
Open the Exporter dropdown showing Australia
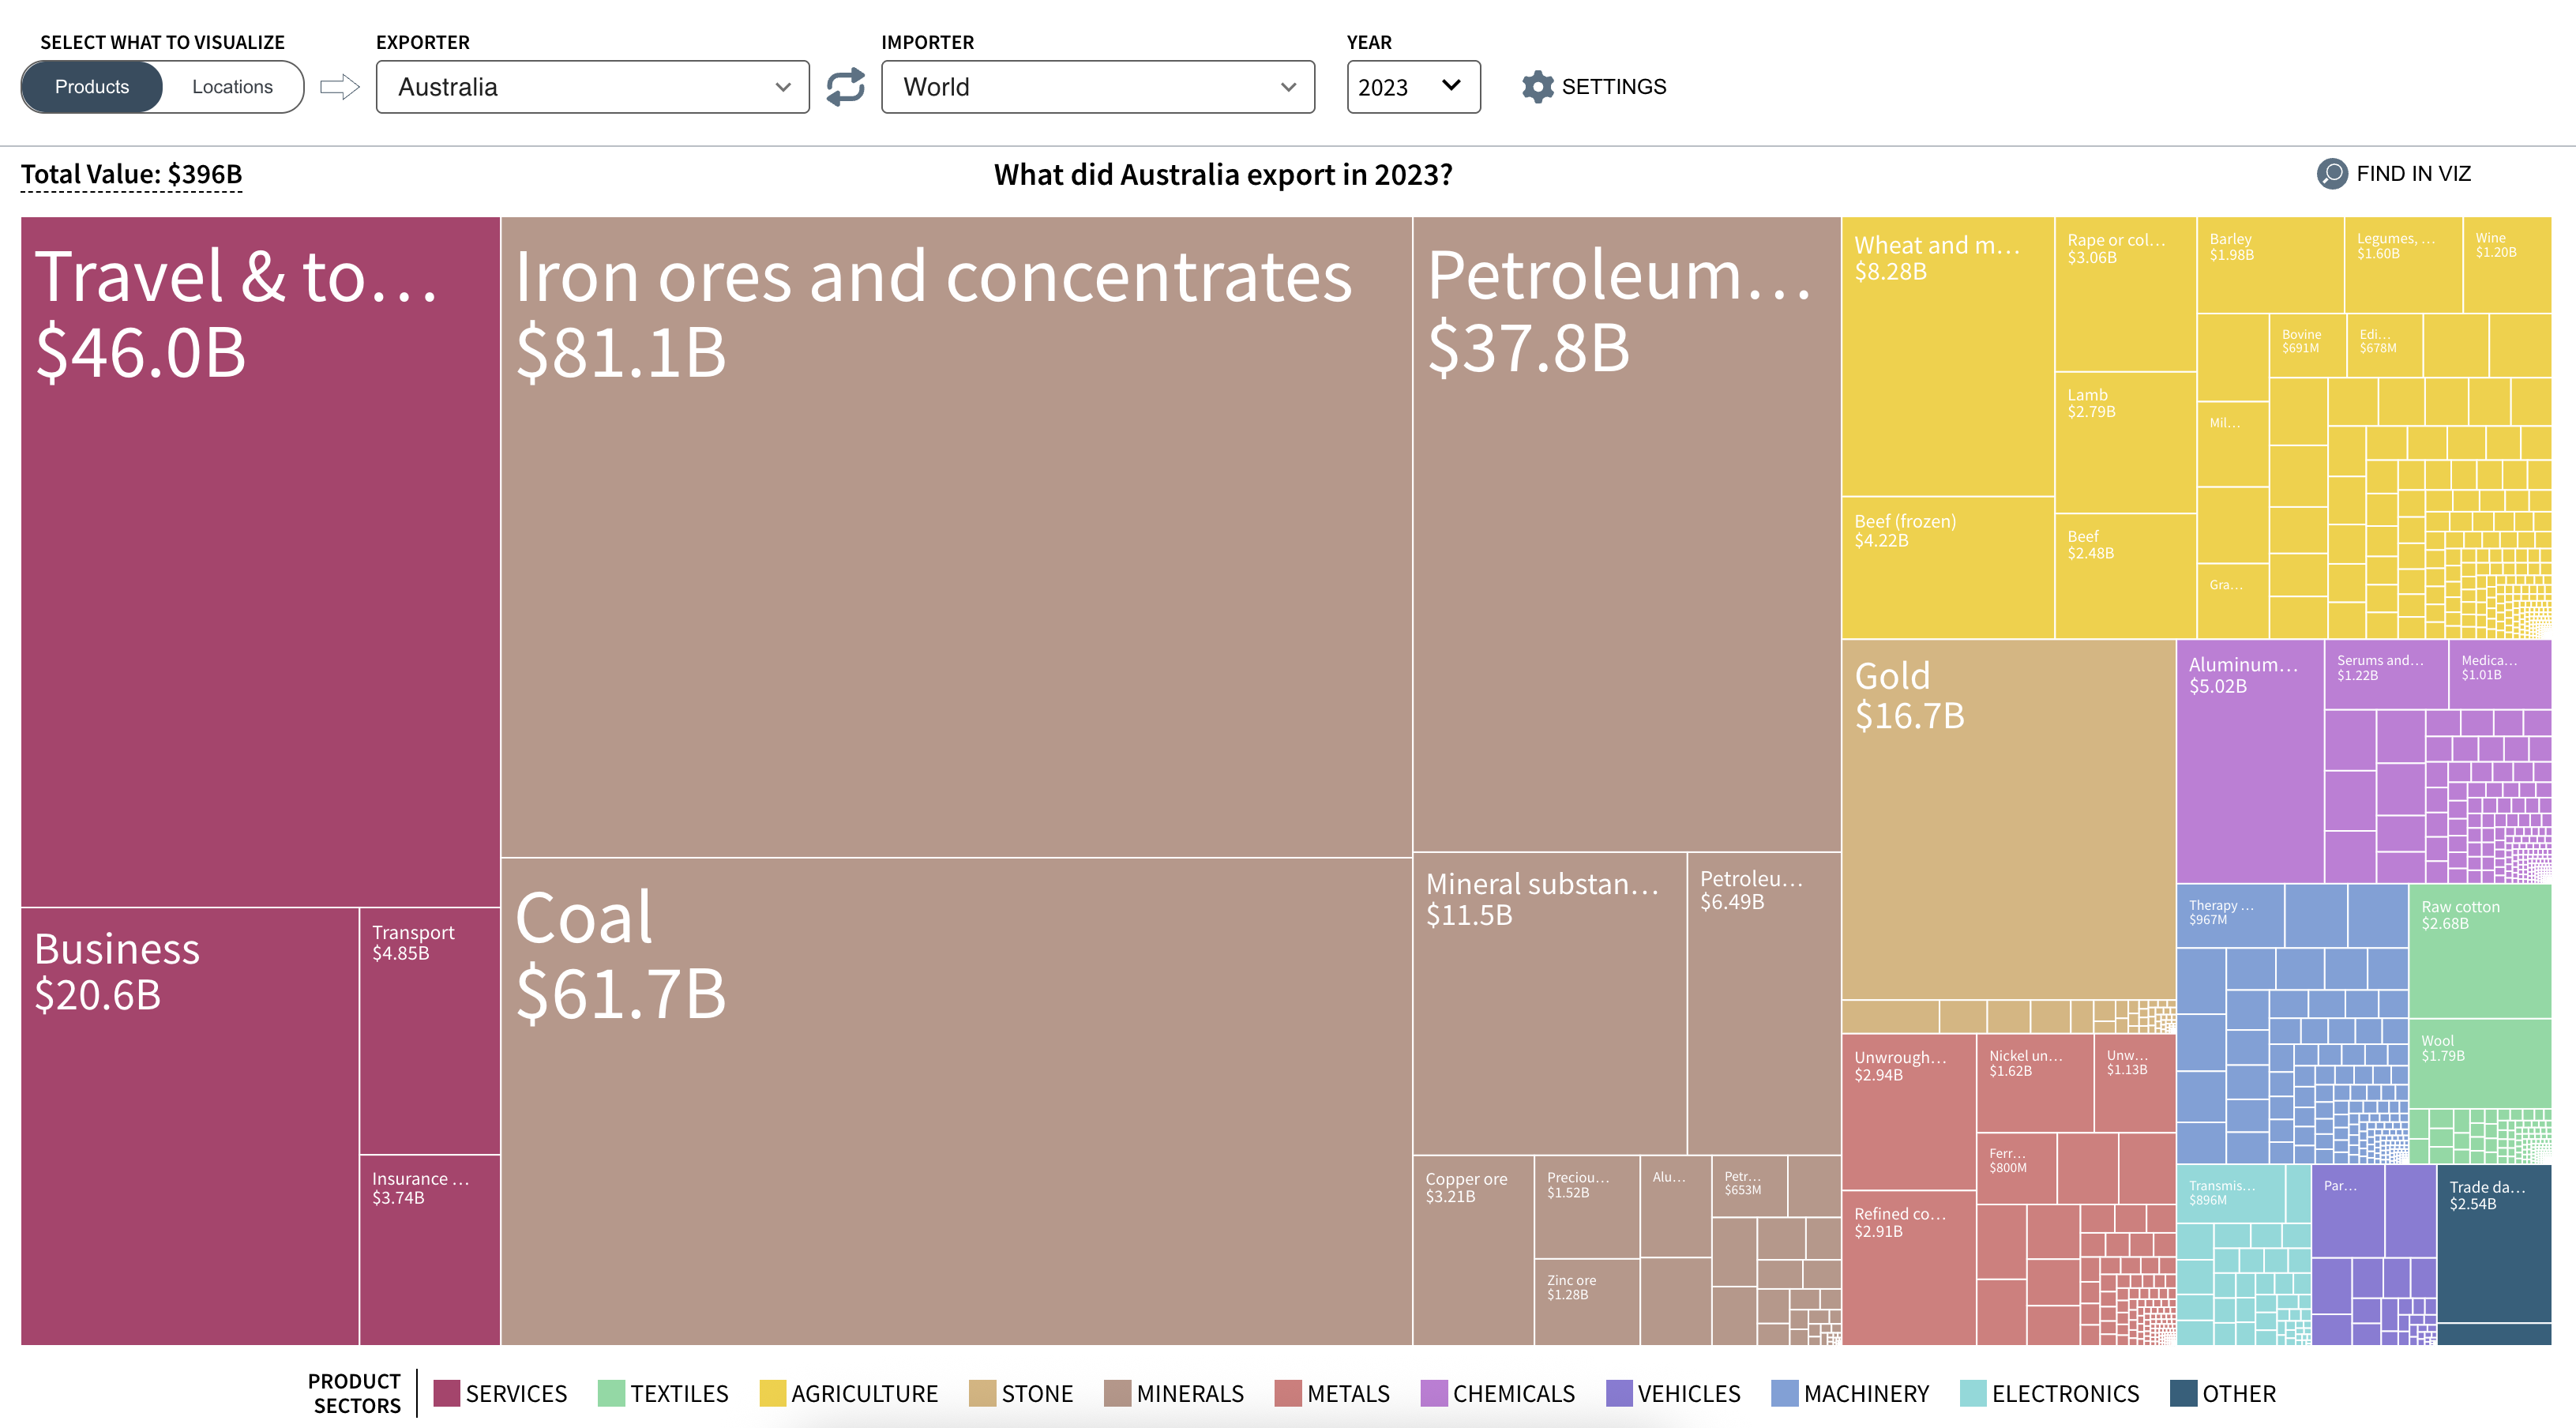[x=592, y=87]
